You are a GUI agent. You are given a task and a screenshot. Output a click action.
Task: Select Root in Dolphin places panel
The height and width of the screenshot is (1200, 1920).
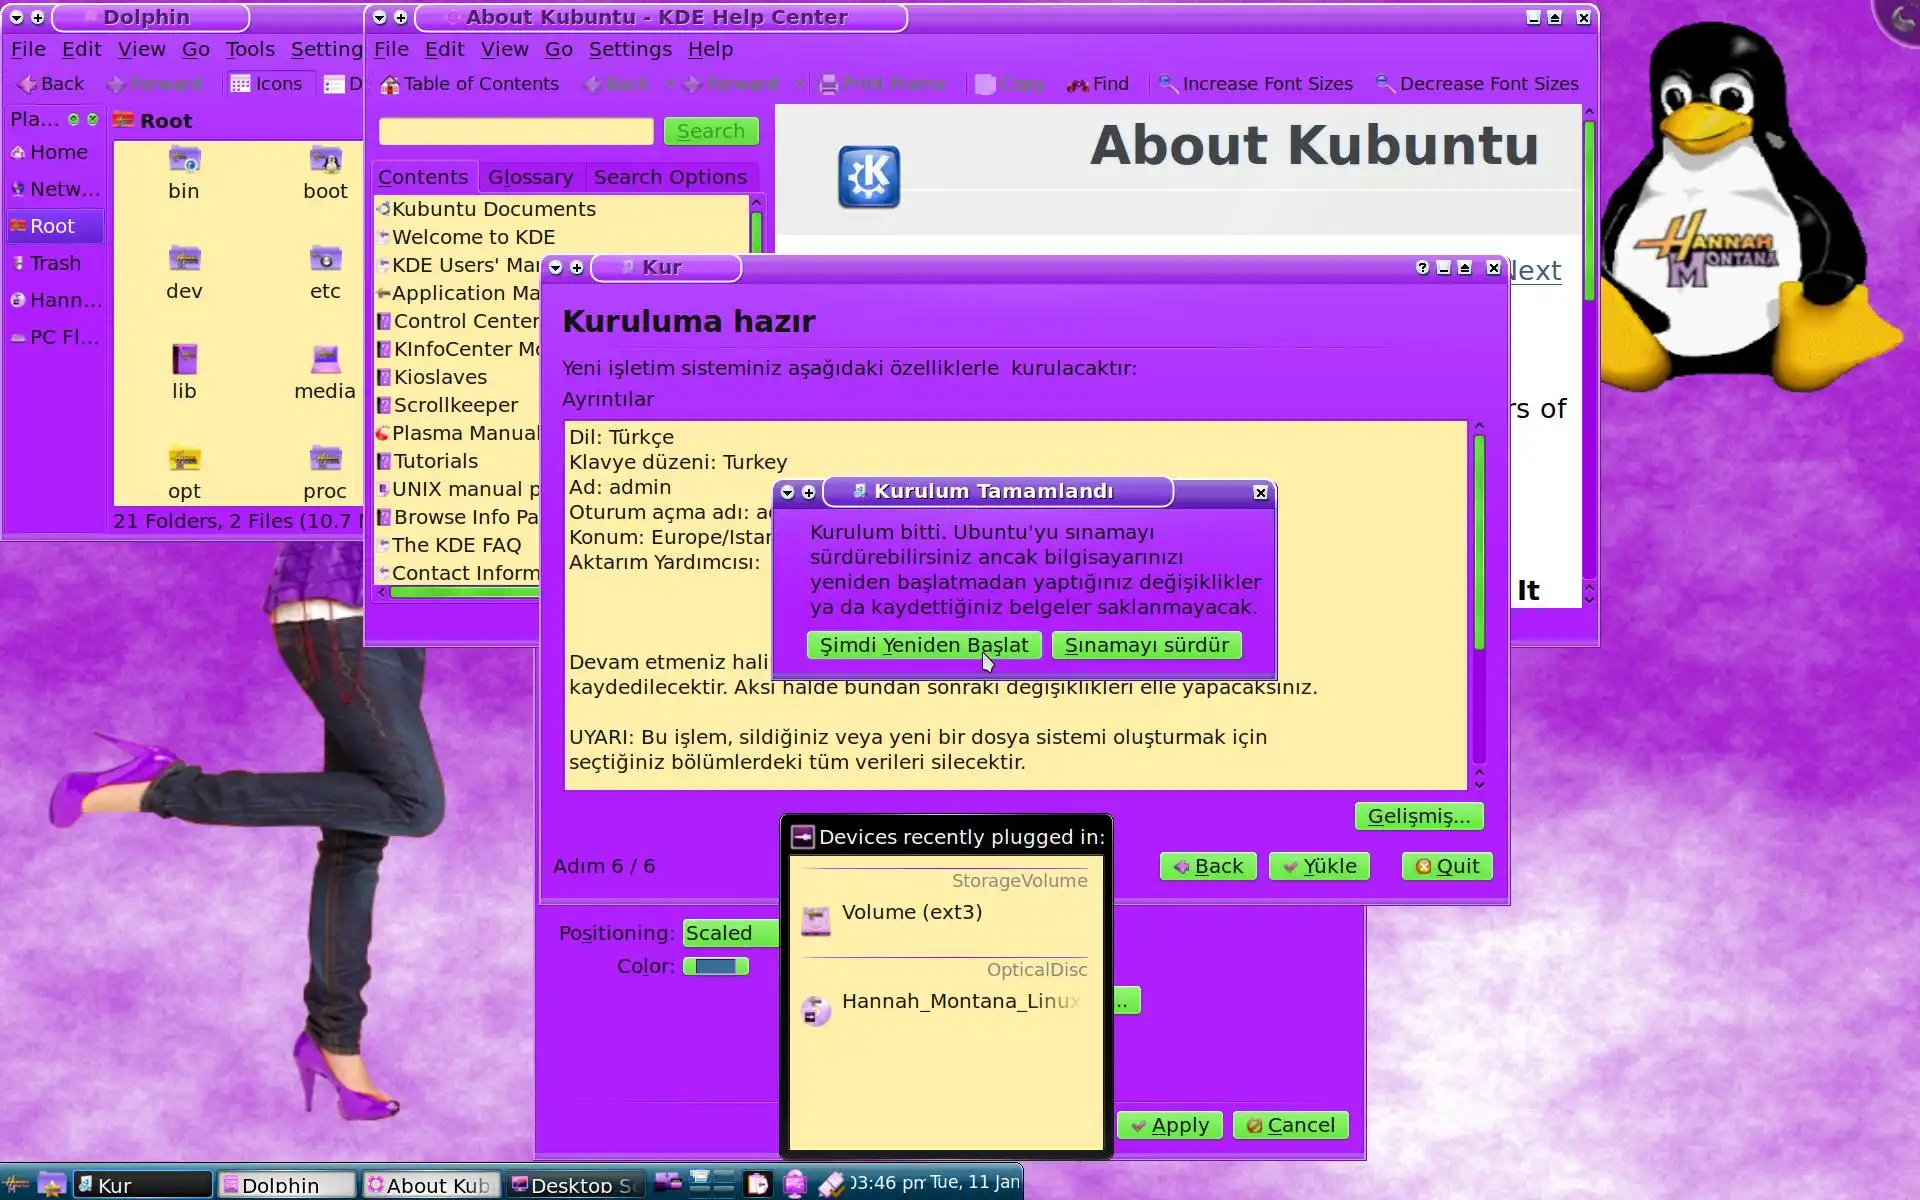pyautogui.click(x=52, y=226)
